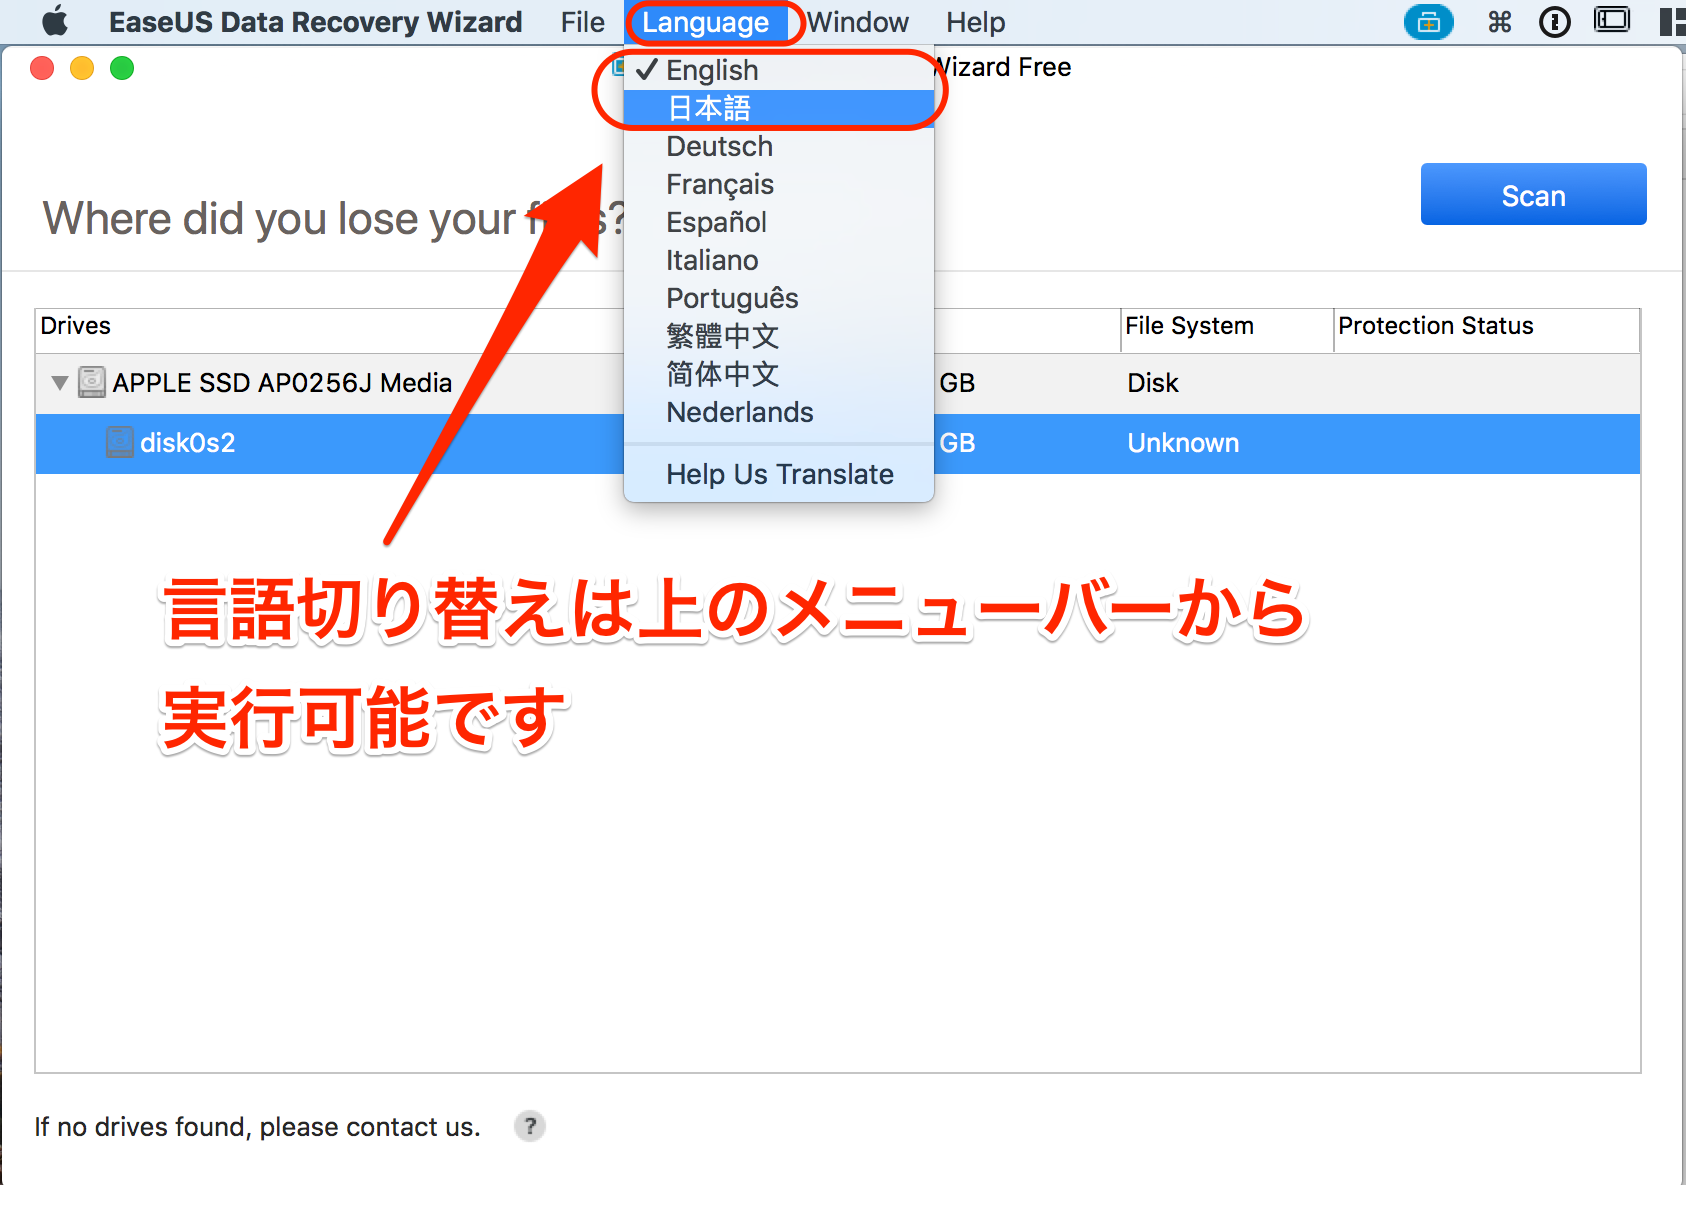
Task: Open the 1Password keyhole menu bar icon
Action: [1554, 22]
